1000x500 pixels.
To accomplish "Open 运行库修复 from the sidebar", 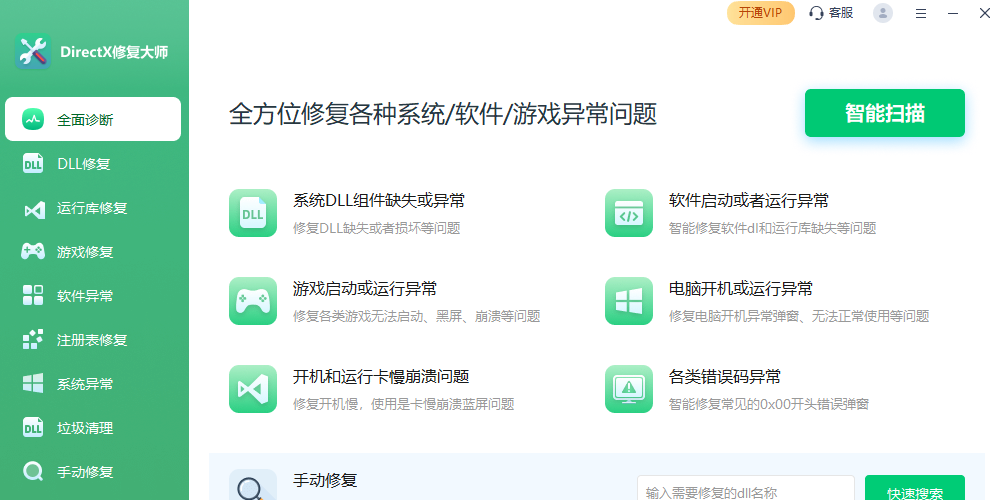I will [x=93, y=208].
